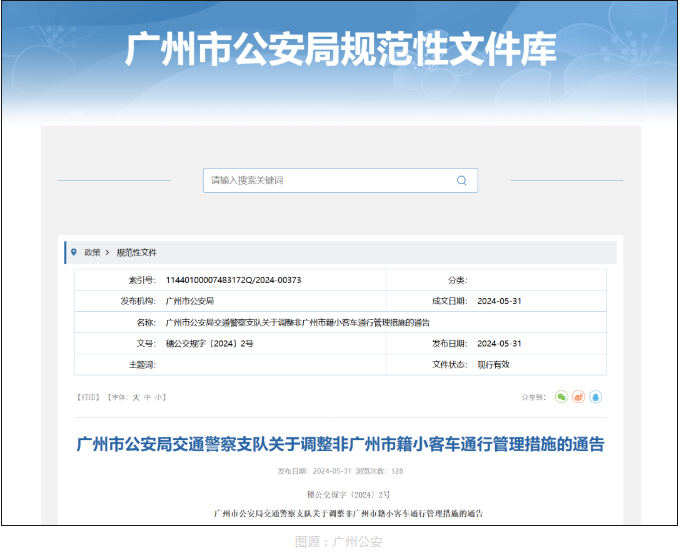Share via the blue QQ icon
The width and height of the screenshot is (681, 552).
coord(595,397)
